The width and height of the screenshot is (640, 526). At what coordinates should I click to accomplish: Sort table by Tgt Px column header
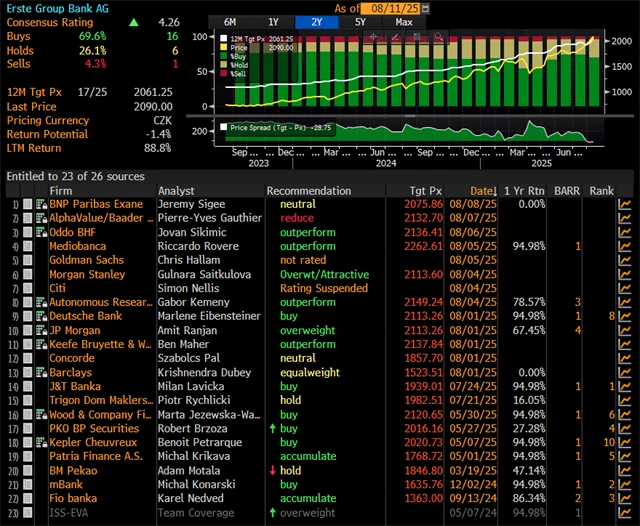tap(428, 190)
